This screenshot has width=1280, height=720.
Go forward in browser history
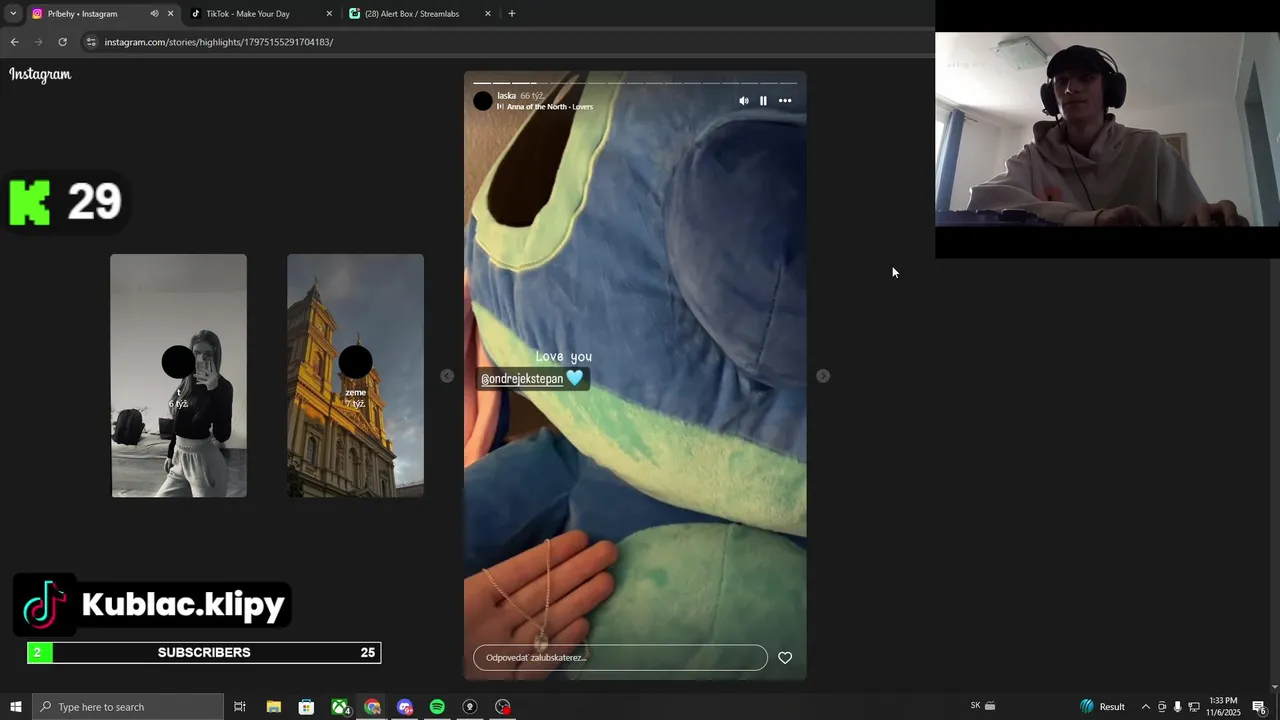click(38, 42)
